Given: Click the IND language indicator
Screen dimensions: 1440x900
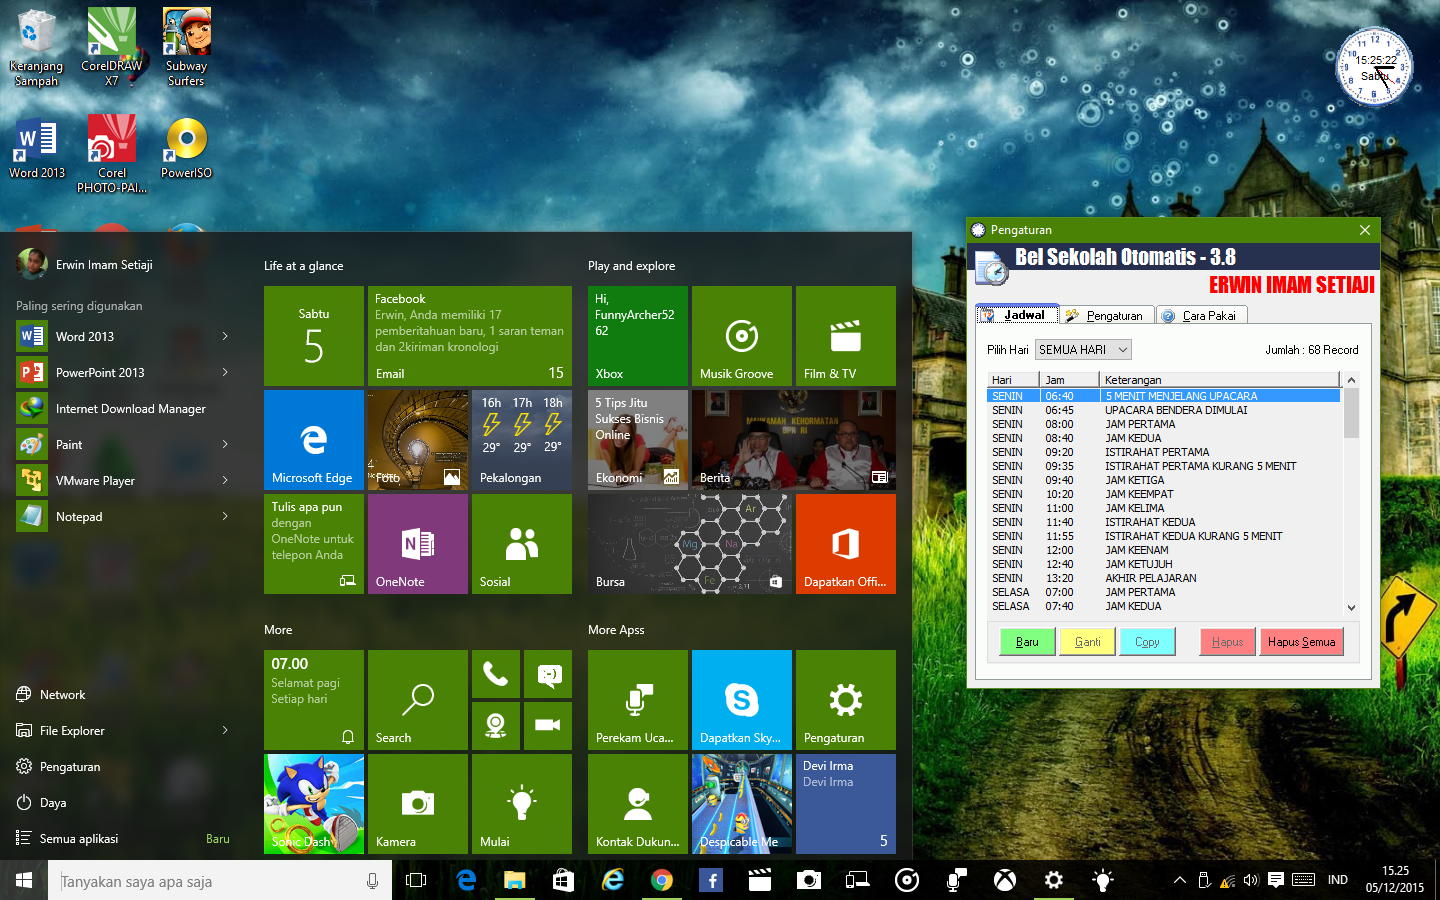Looking at the screenshot, I should (x=1338, y=880).
